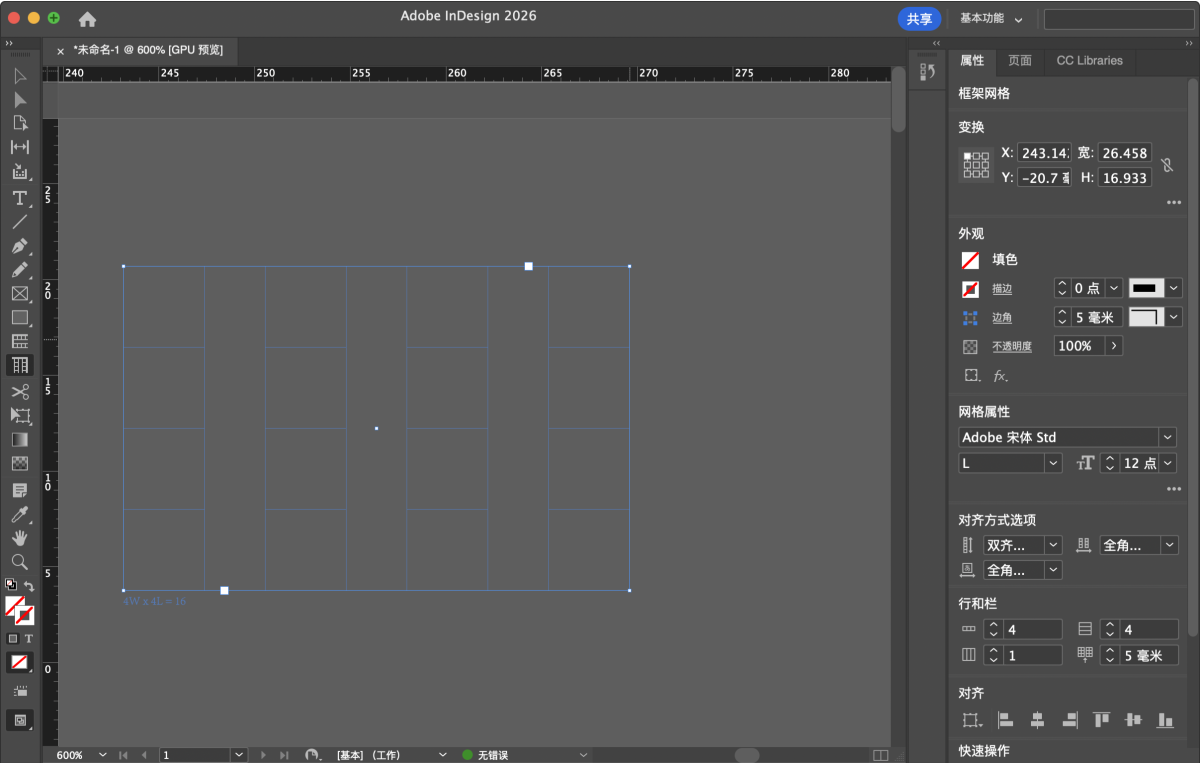This screenshot has height=763, width=1200.
Task: Choose the Zoom magnifier tool
Action: tap(19, 562)
